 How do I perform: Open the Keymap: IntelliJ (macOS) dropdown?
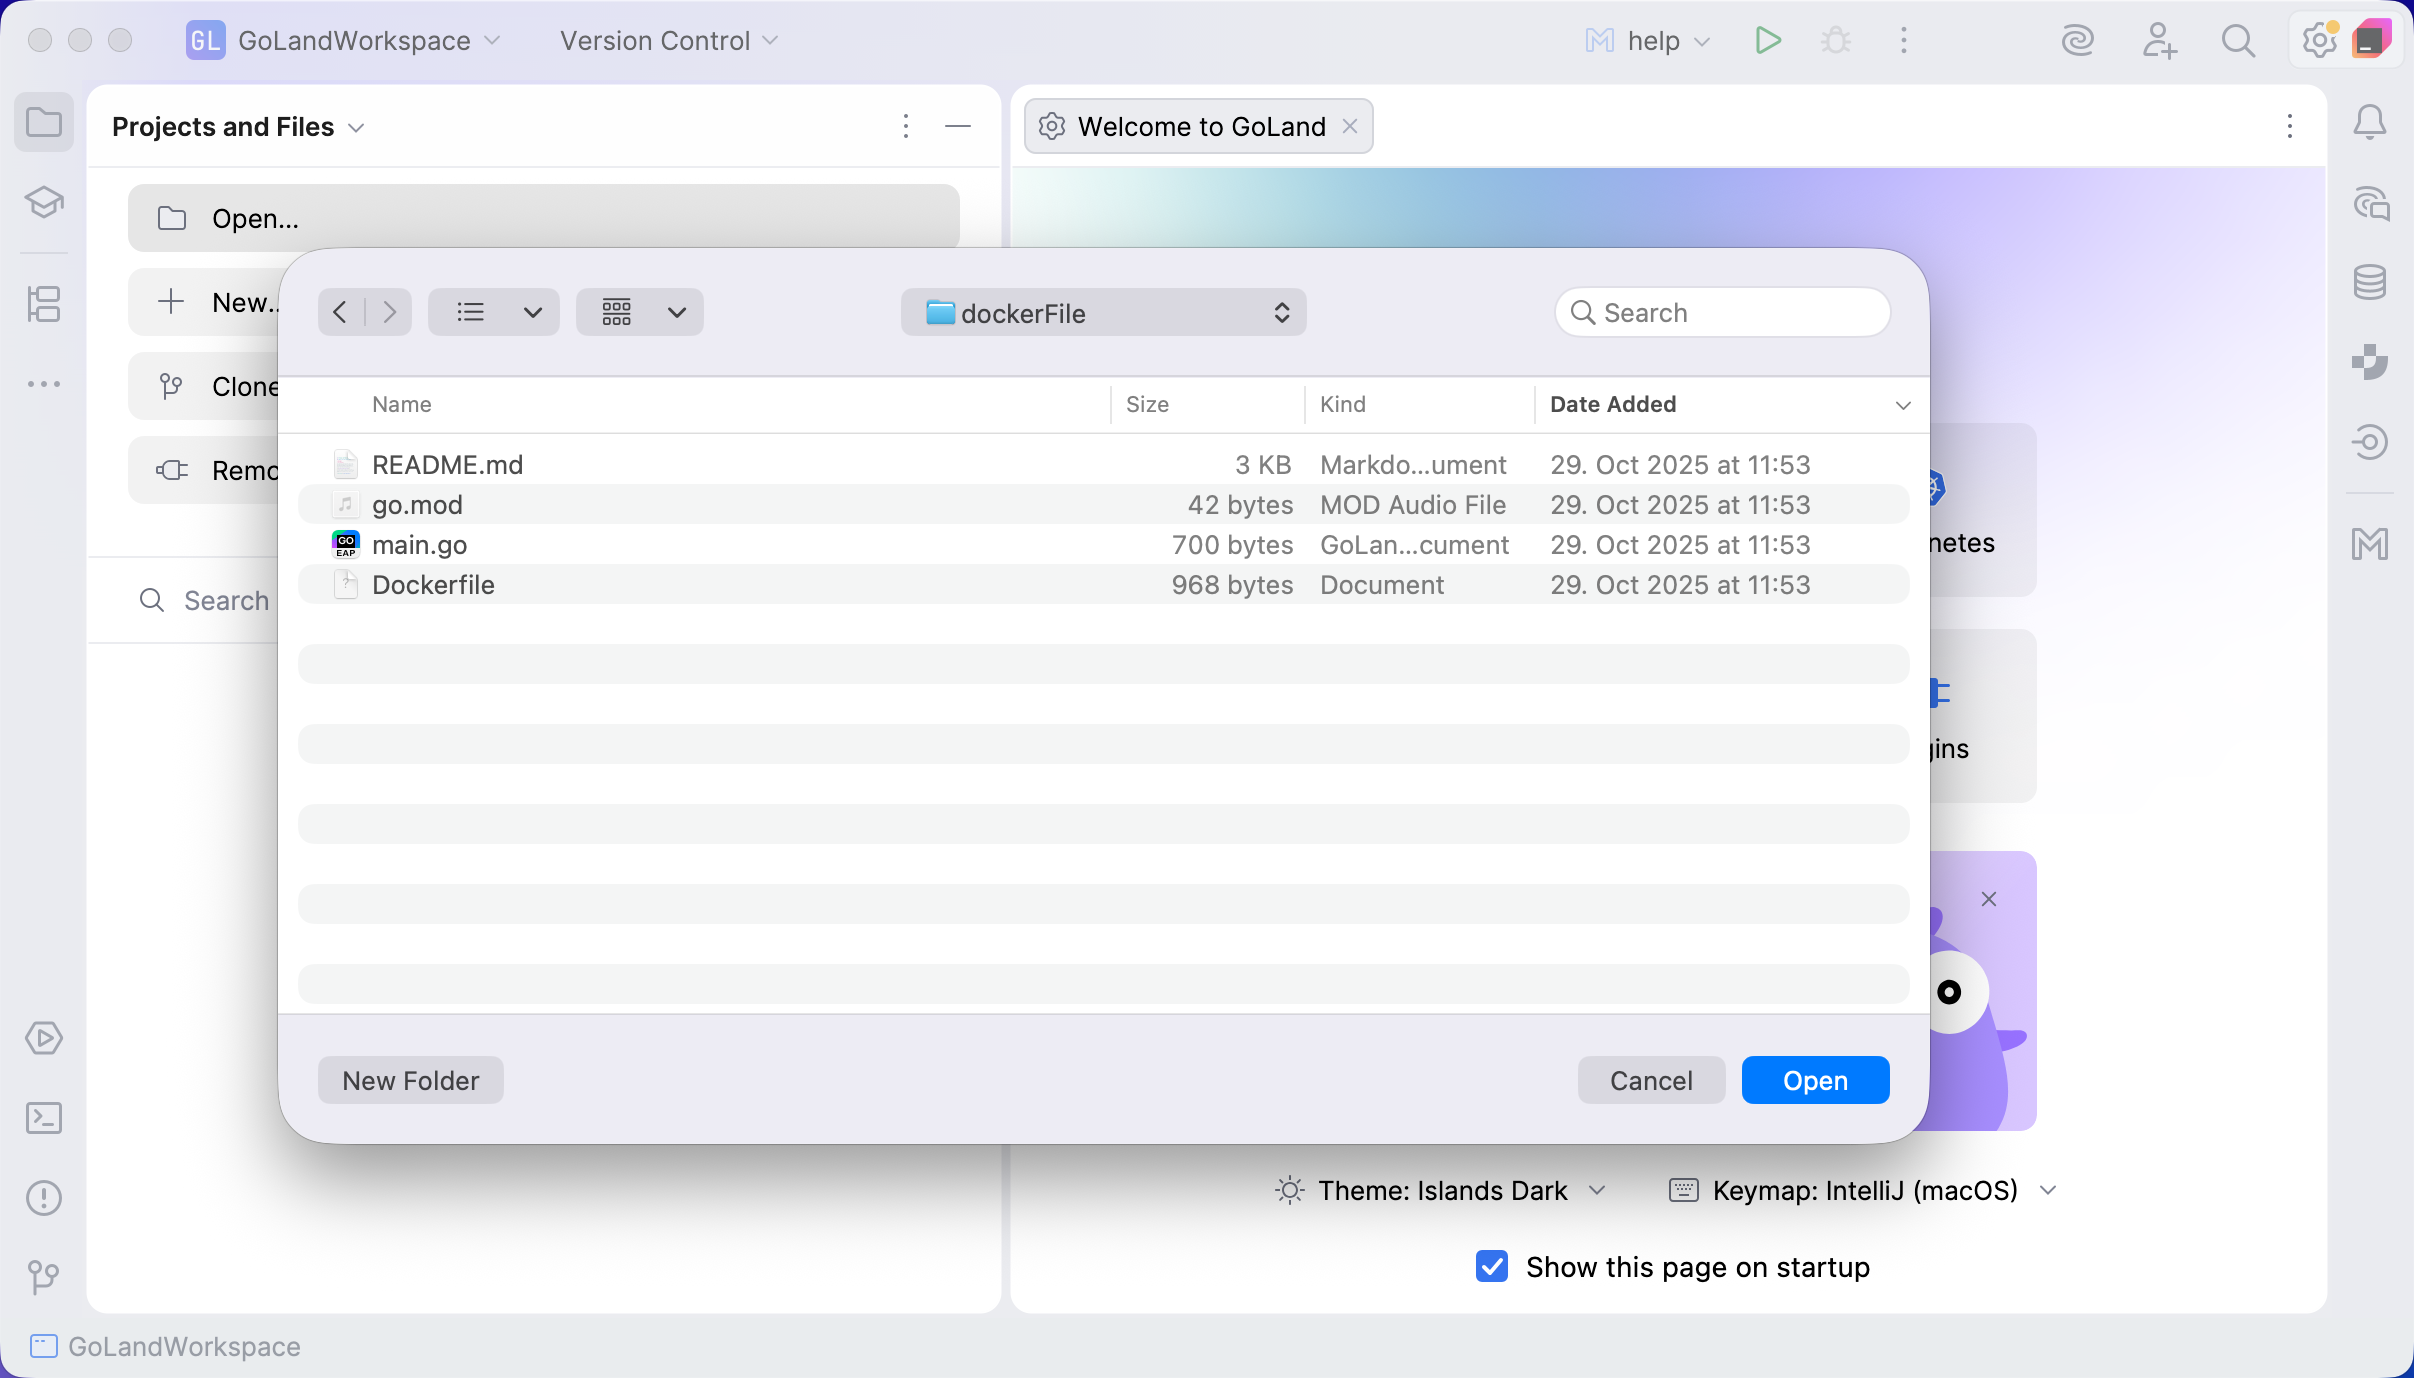coord(1864,1190)
